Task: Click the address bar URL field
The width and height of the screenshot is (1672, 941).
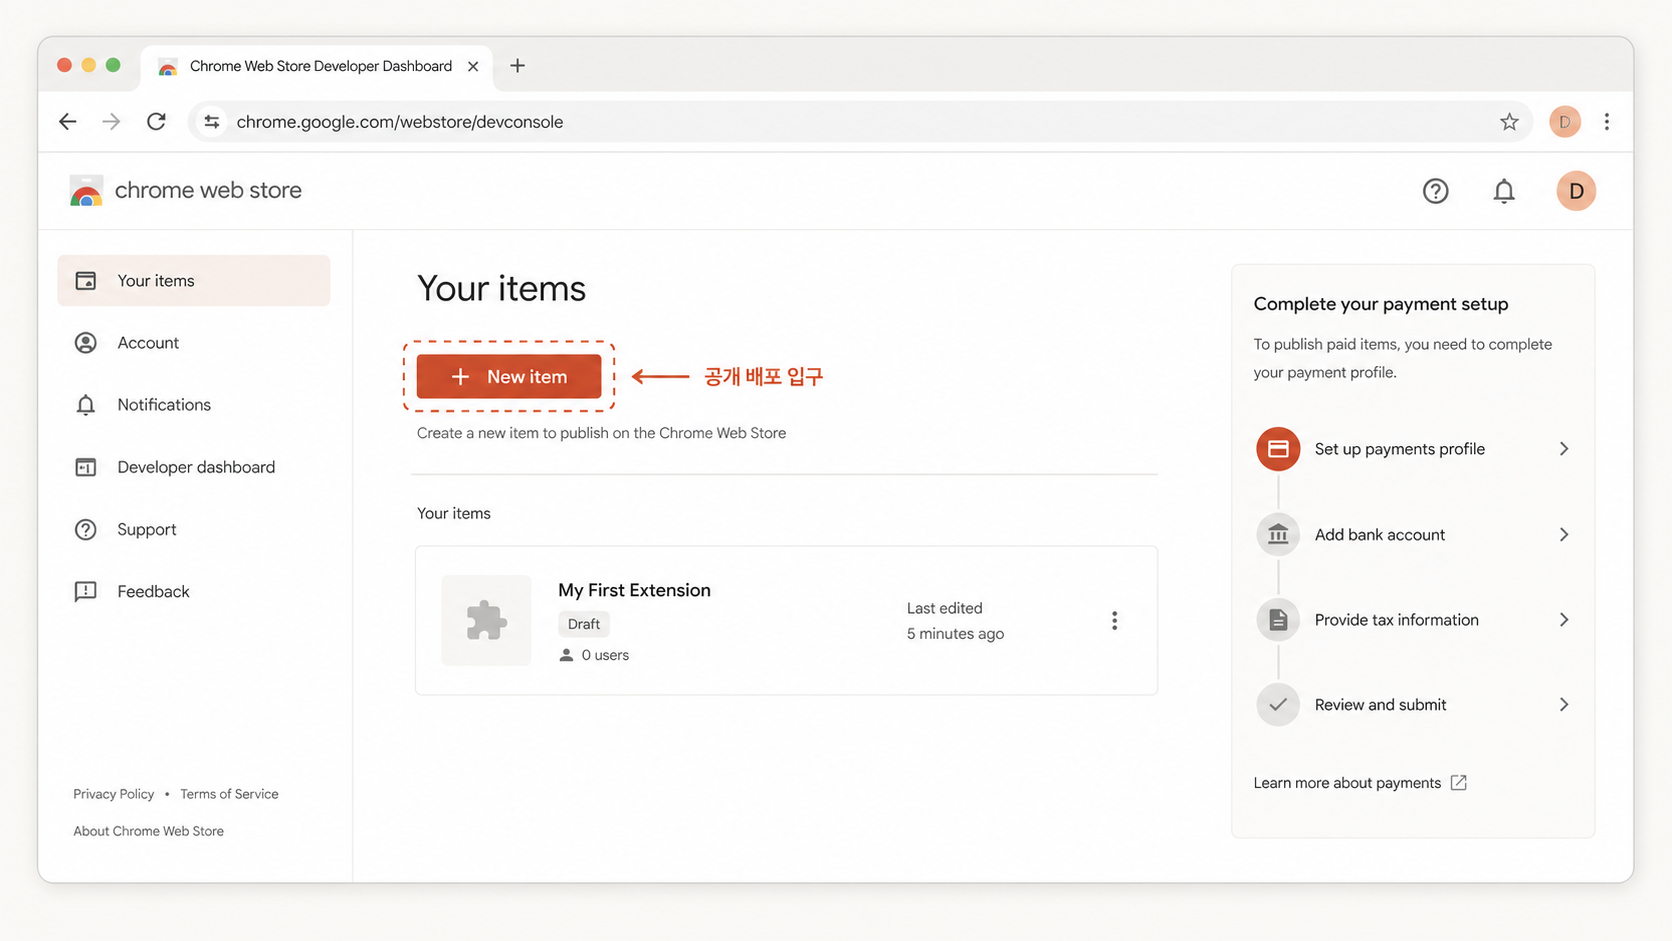Action: (860, 122)
